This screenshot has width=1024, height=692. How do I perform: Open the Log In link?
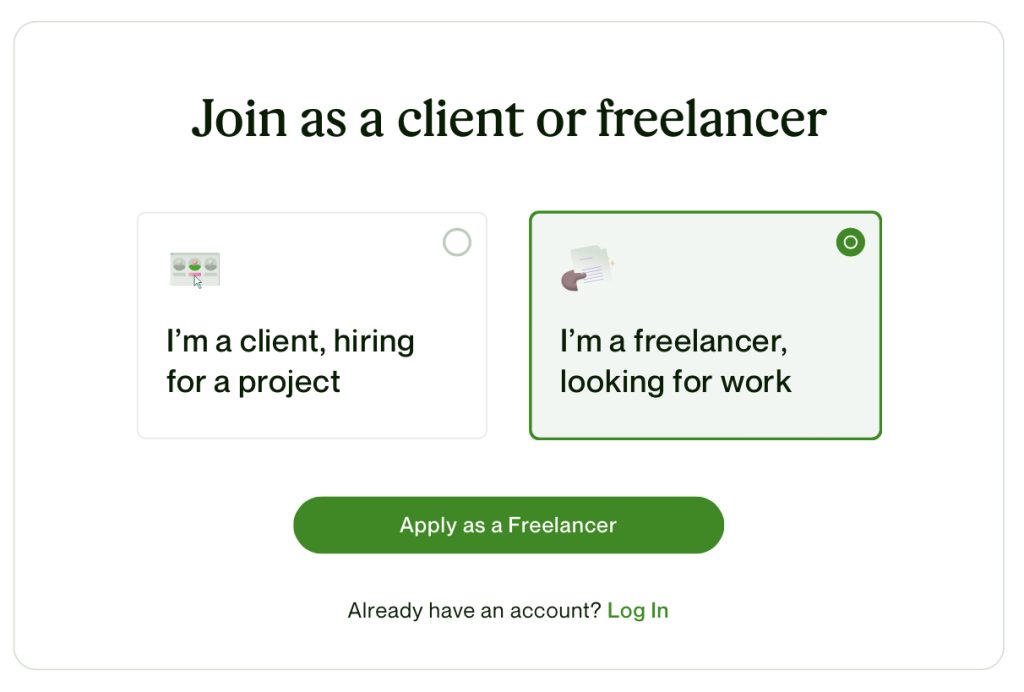(x=638, y=611)
